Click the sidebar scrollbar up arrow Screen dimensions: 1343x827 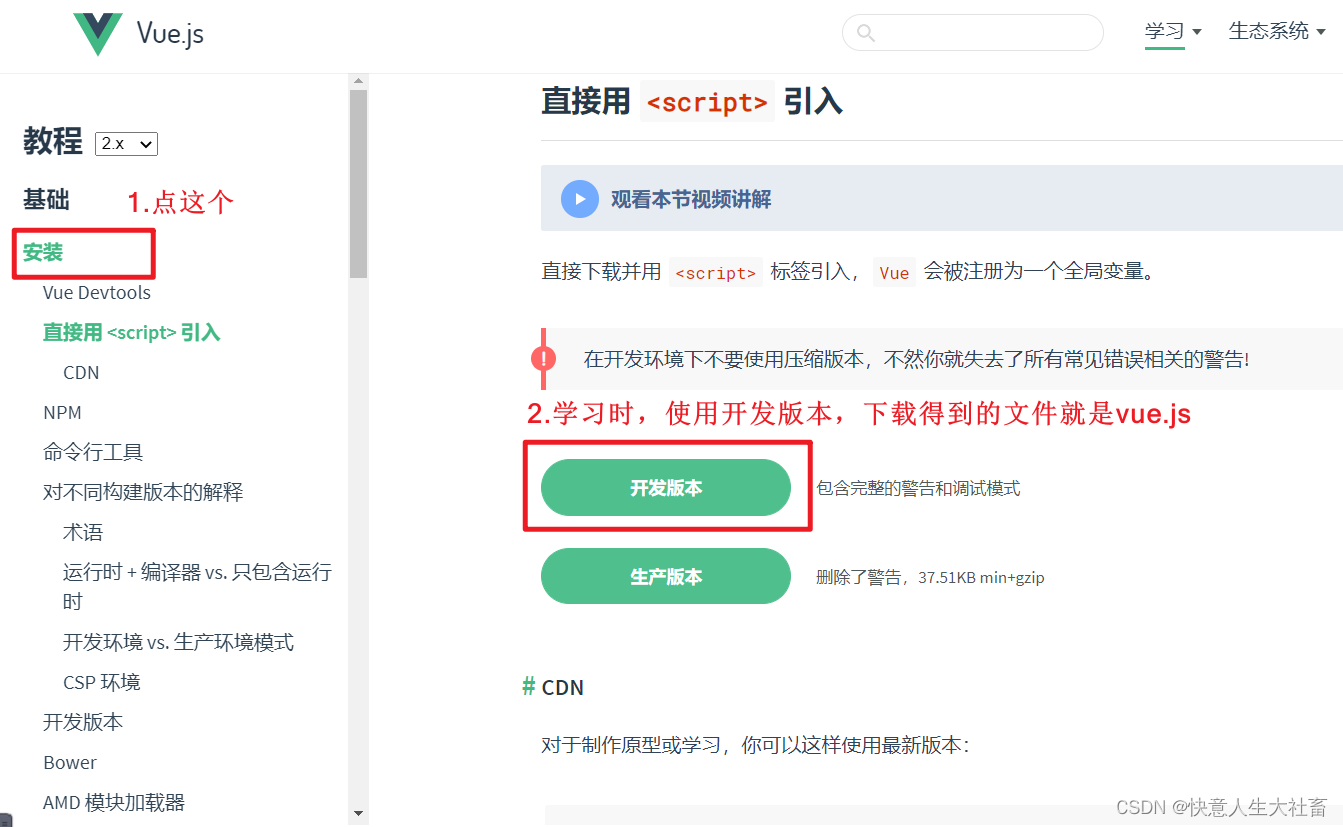[x=358, y=82]
